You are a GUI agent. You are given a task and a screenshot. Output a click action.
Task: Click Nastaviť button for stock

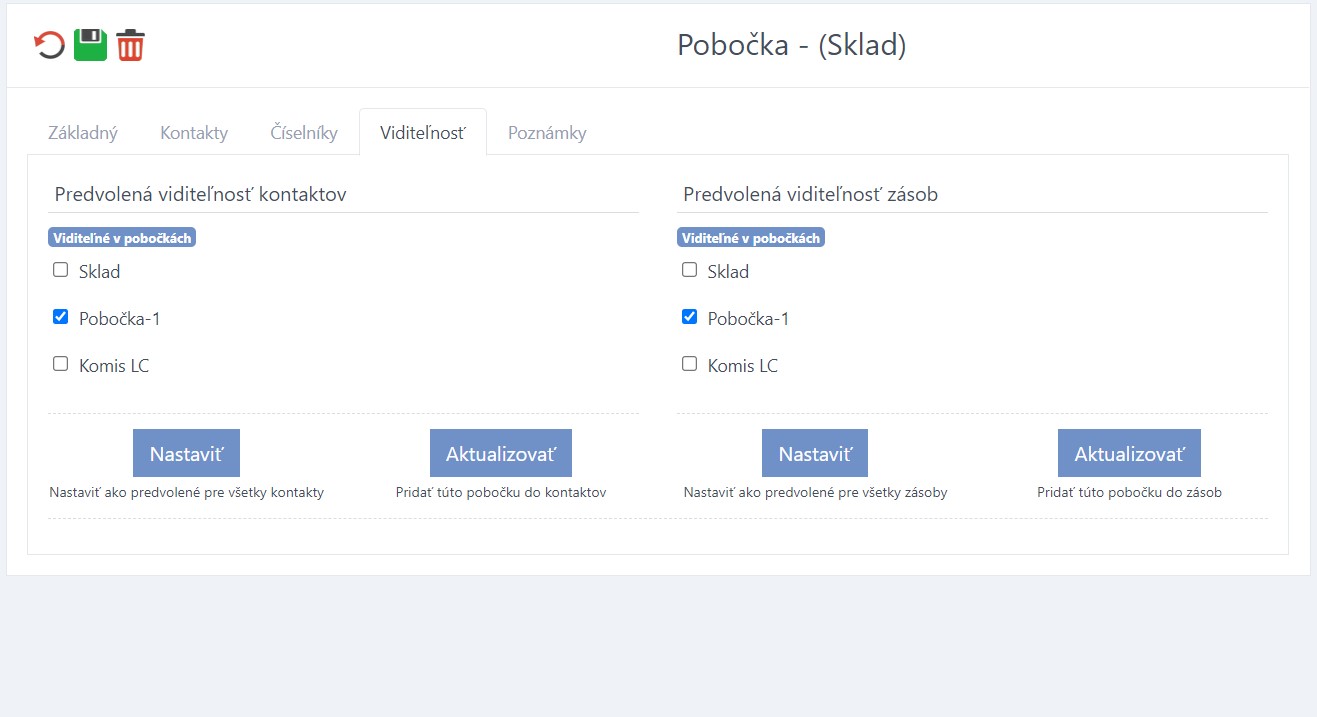coord(814,453)
